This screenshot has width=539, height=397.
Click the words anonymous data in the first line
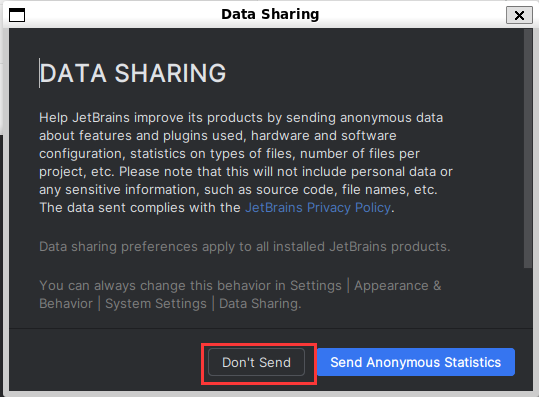point(392,118)
